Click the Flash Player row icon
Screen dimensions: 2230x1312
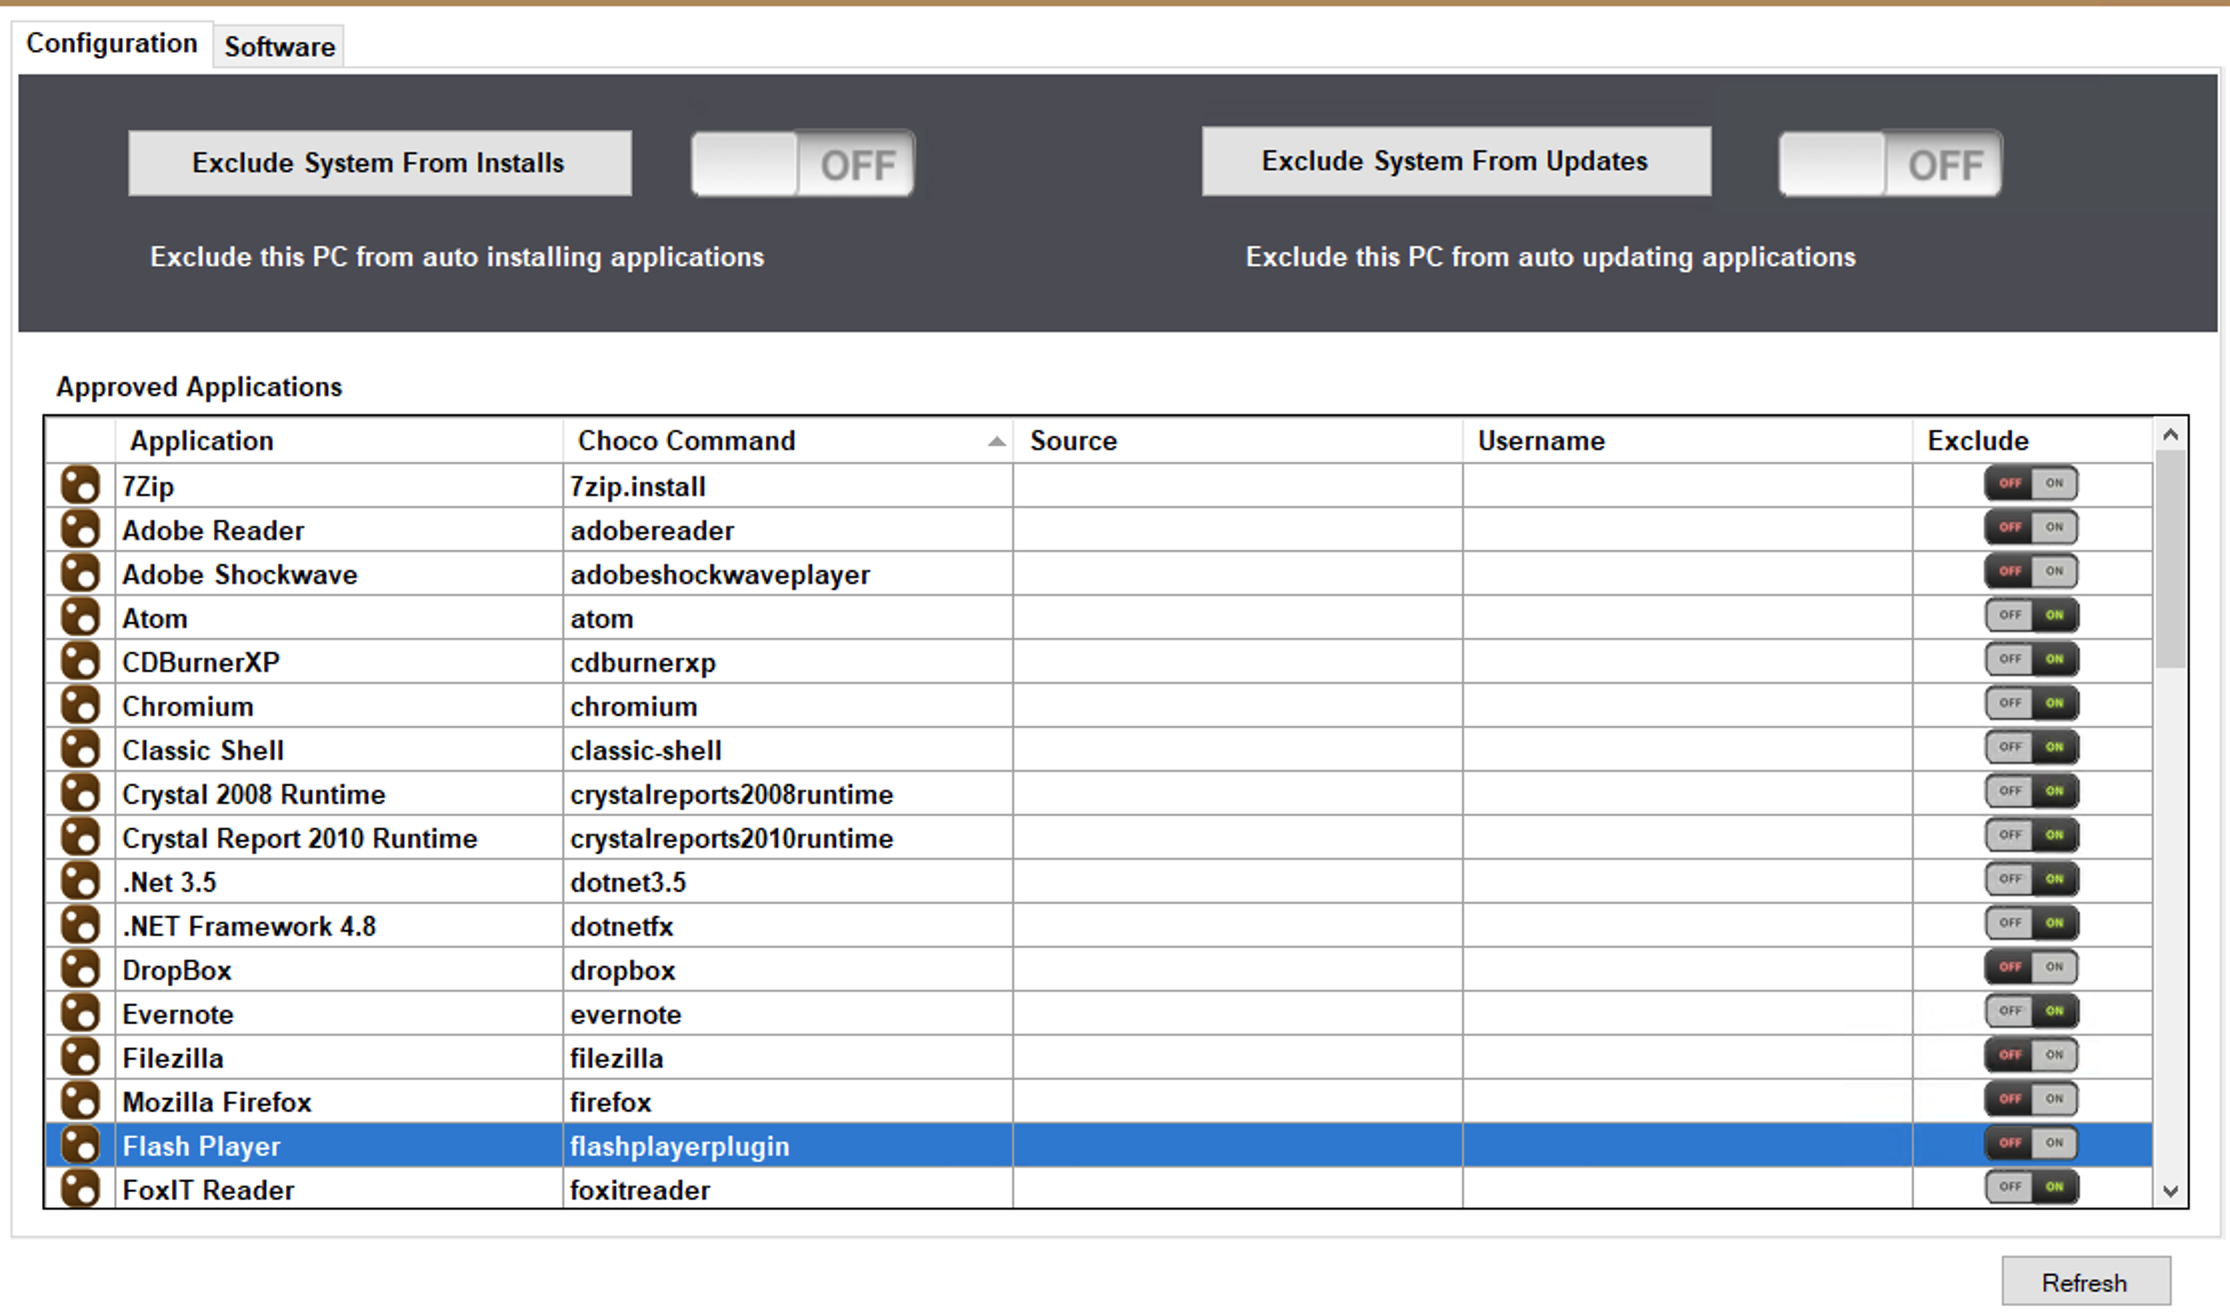click(x=80, y=1145)
